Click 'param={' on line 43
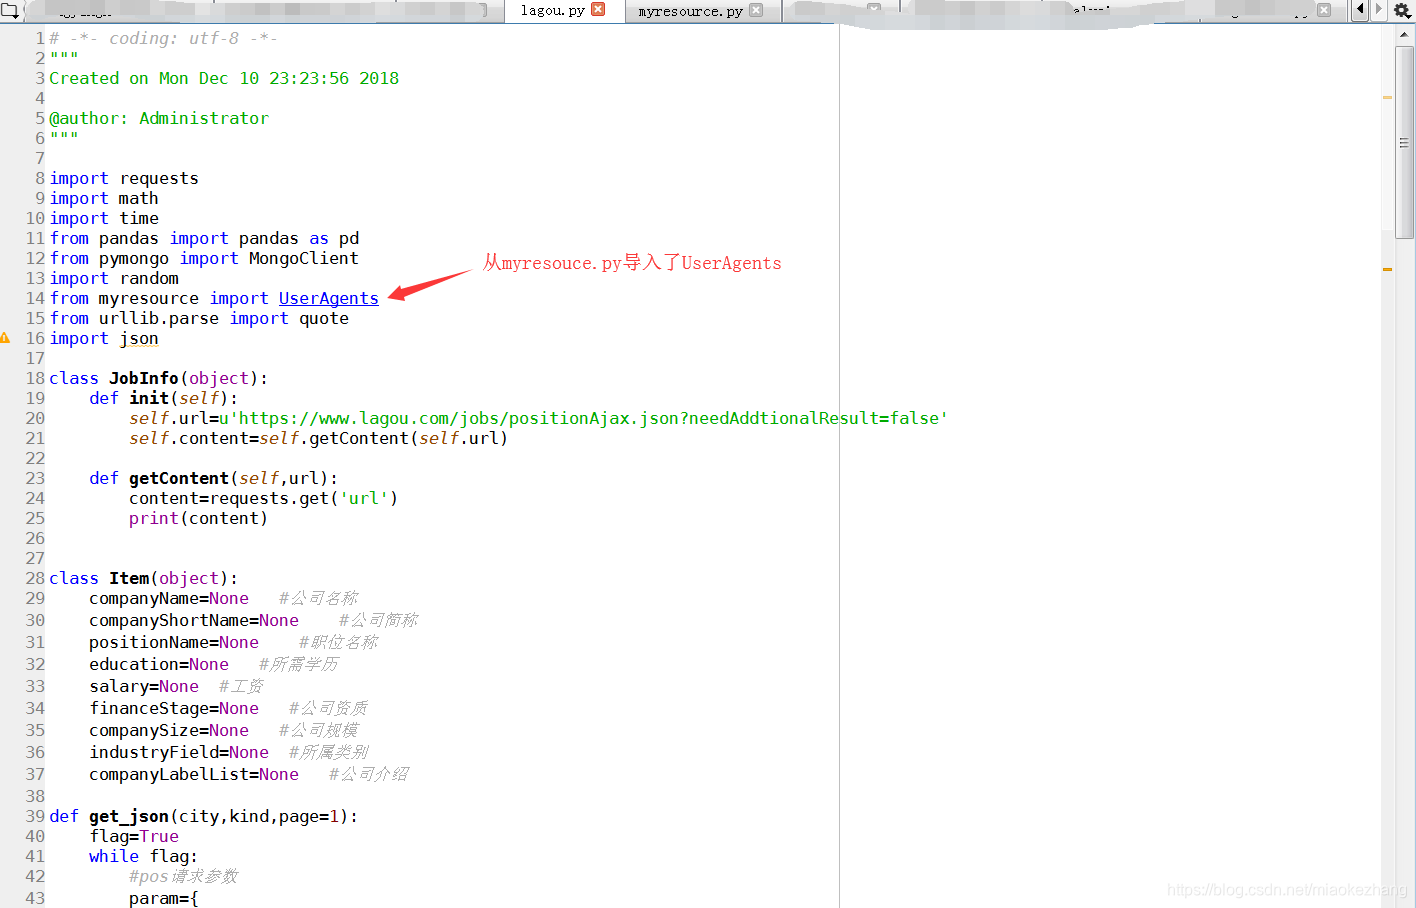1416x908 pixels. [163, 898]
